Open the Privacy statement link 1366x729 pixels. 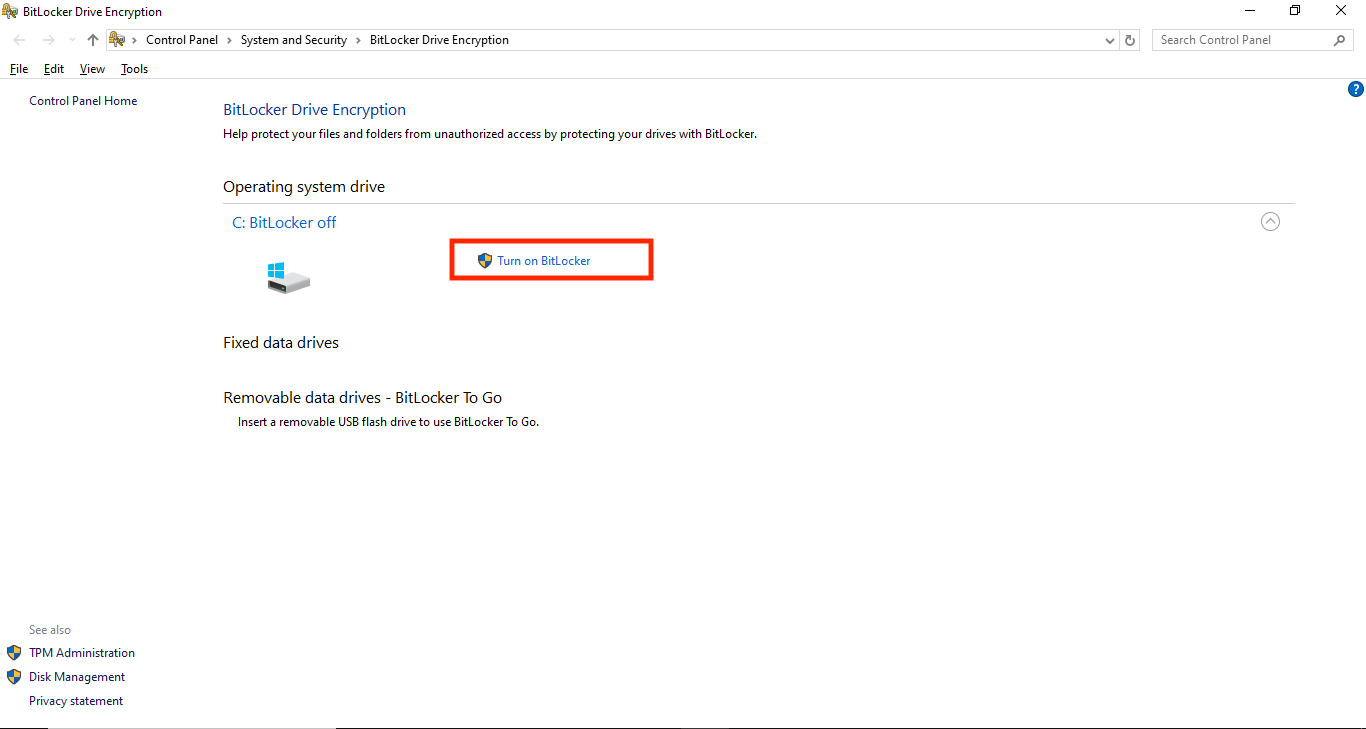[76, 701]
